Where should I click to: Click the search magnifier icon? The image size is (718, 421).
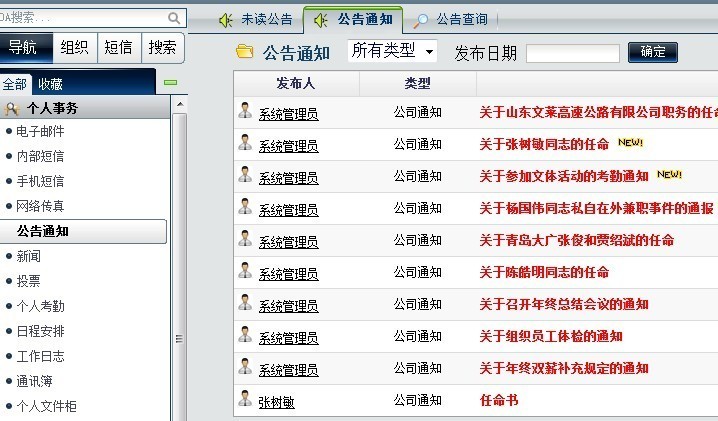point(175,18)
